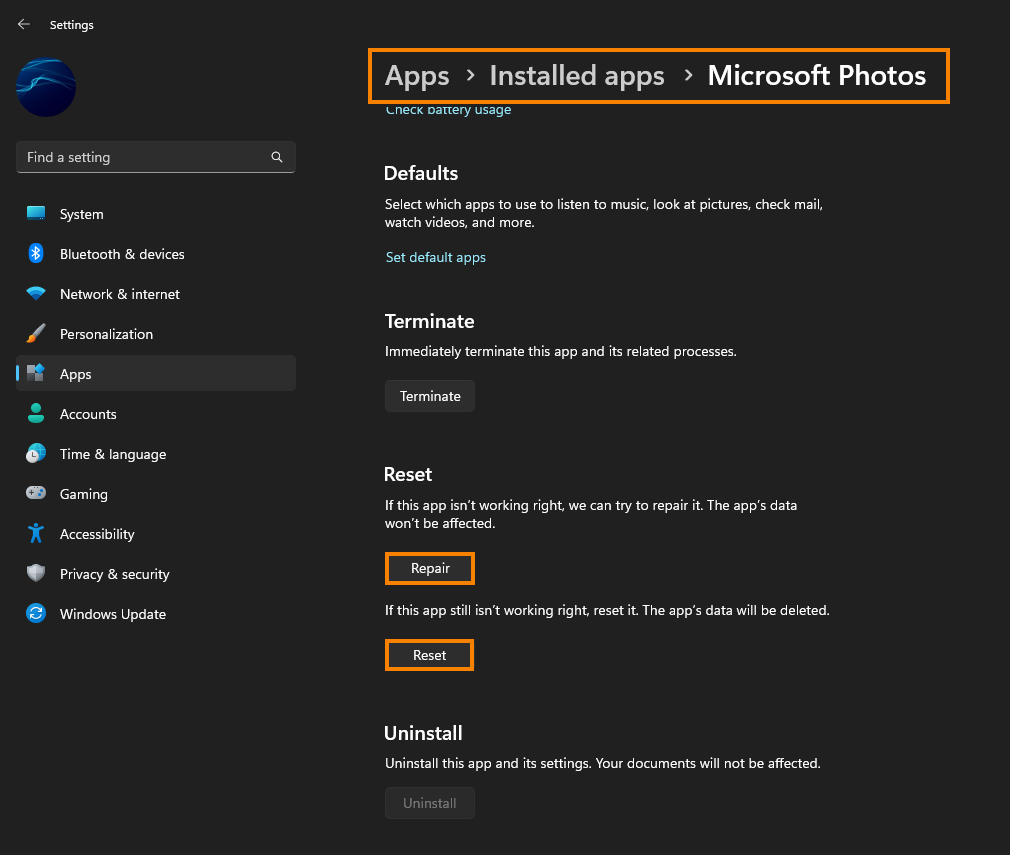Click the Accounts person icon
1010x855 pixels.
(36, 413)
